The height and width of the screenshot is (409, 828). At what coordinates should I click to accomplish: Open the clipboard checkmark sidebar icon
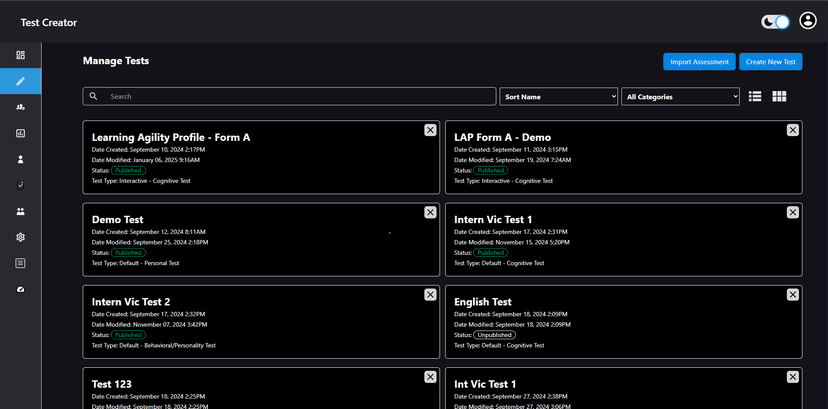pyautogui.click(x=21, y=185)
